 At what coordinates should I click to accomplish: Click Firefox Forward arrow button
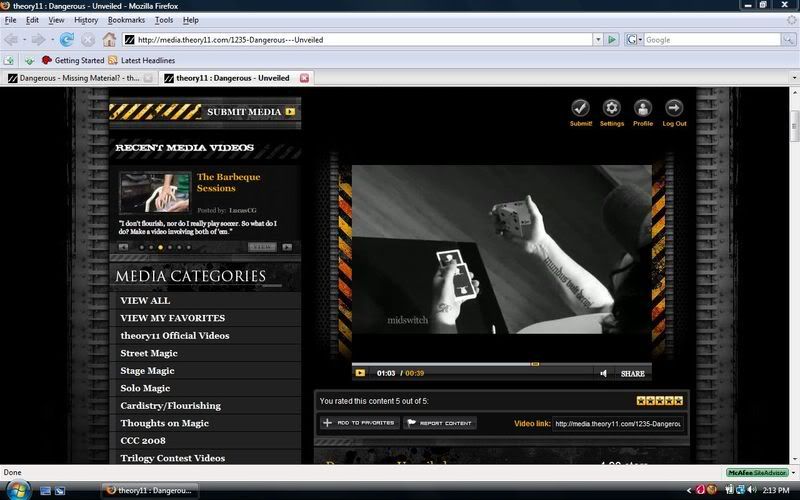click(x=38, y=39)
